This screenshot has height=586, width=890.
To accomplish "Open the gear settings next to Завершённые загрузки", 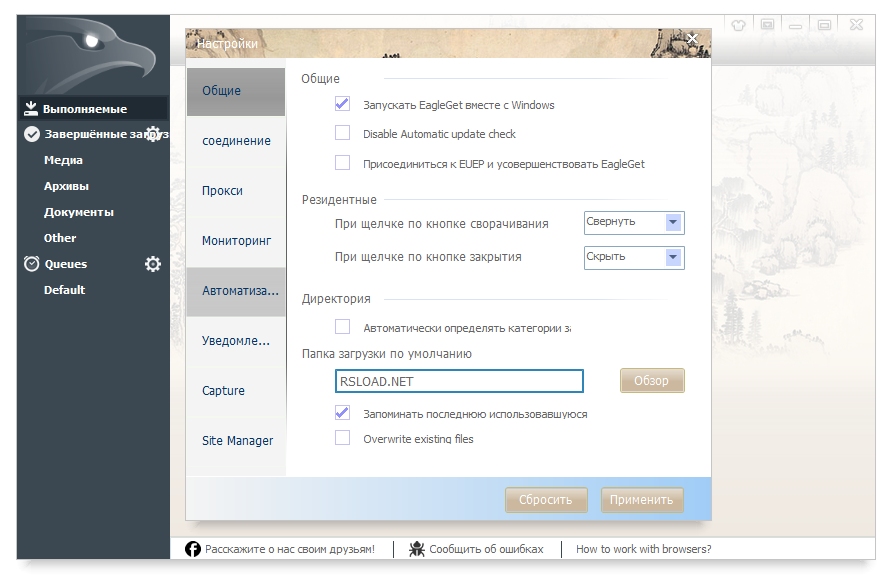I will pos(153,134).
